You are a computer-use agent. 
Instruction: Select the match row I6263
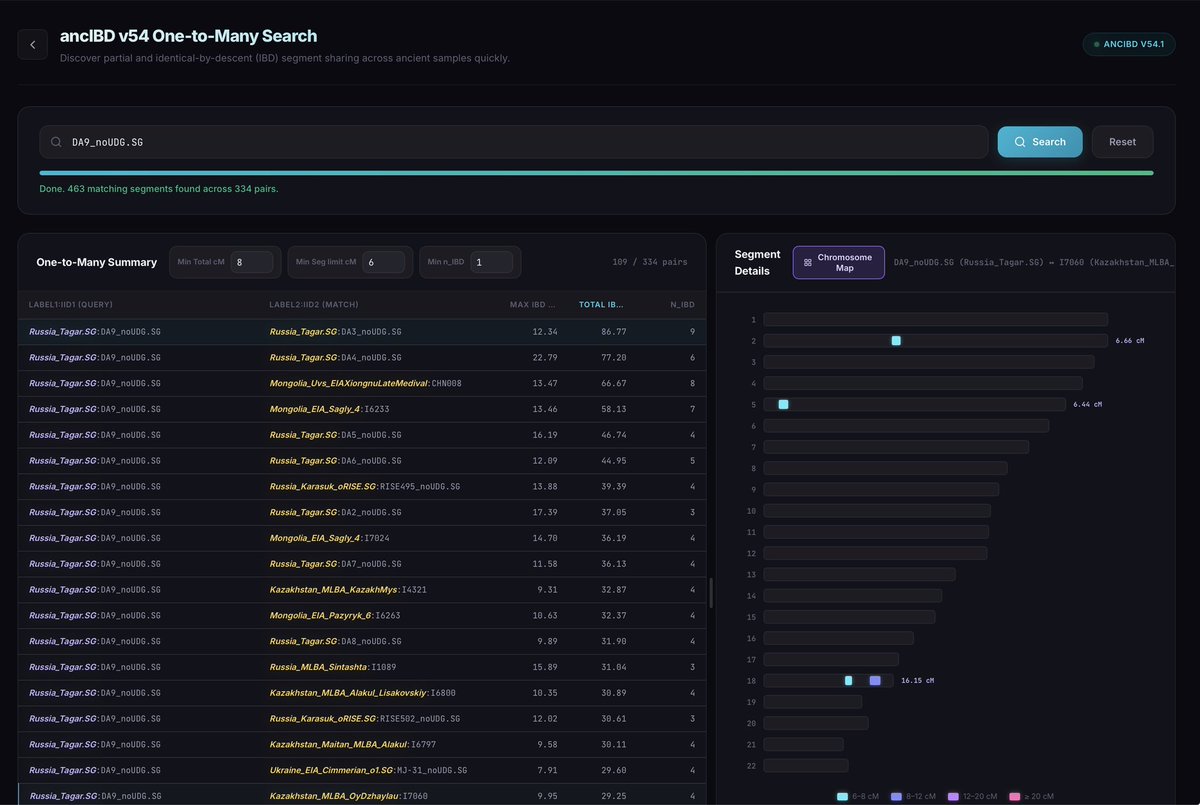(x=362, y=615)
